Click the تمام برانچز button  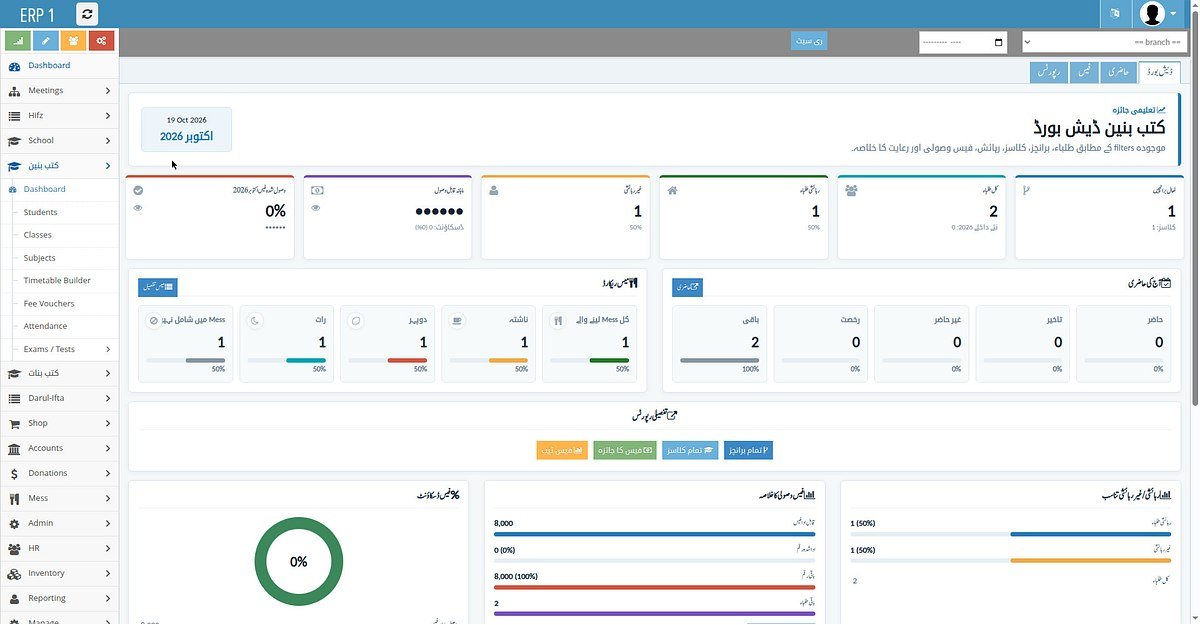pyautogui.click(x=748, y=450)
